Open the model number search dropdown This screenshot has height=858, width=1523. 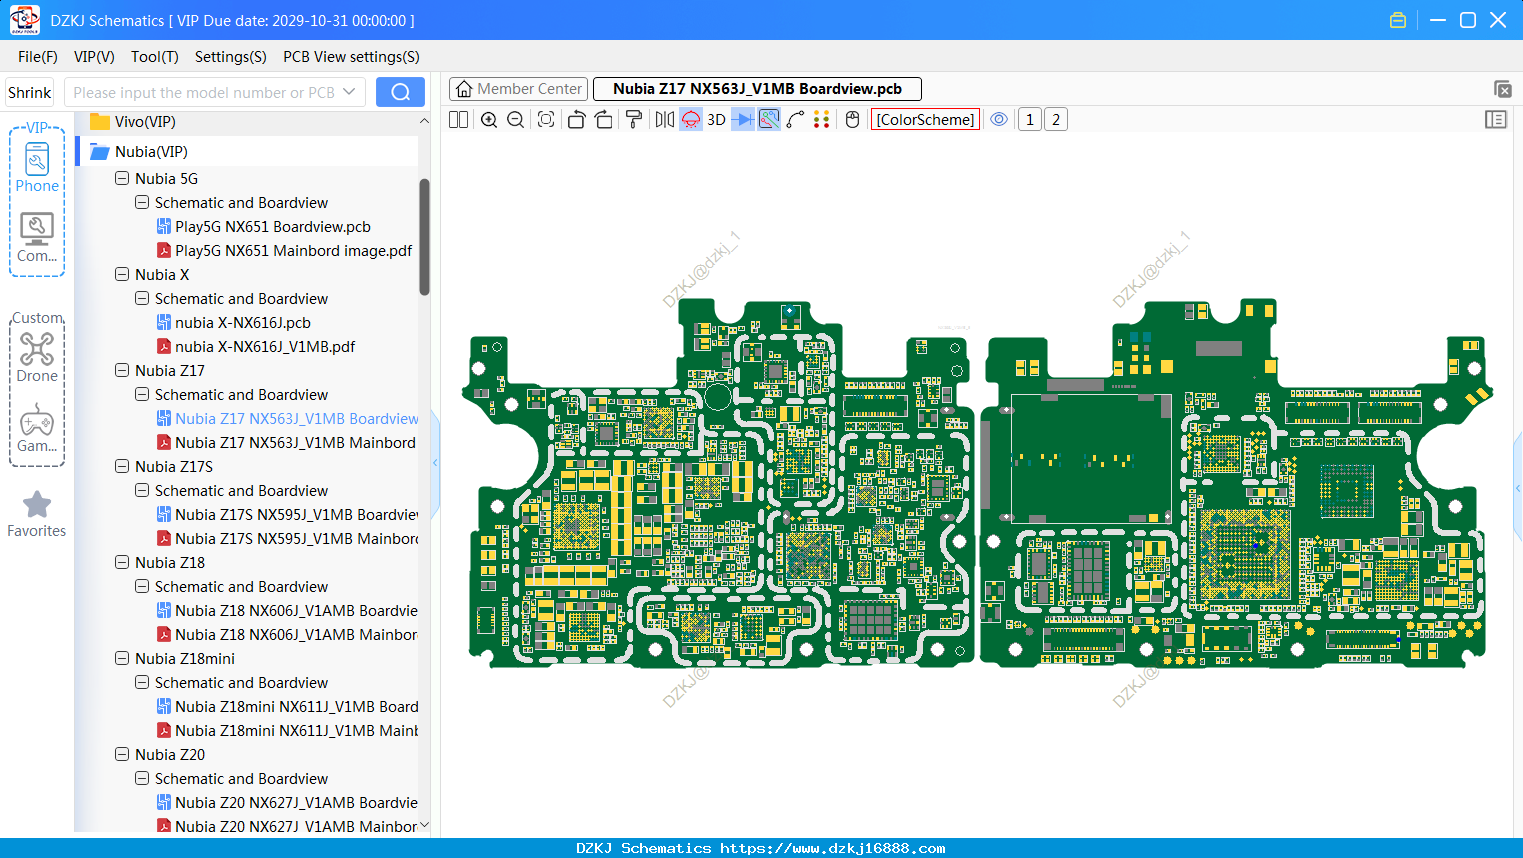pos(349,92)
